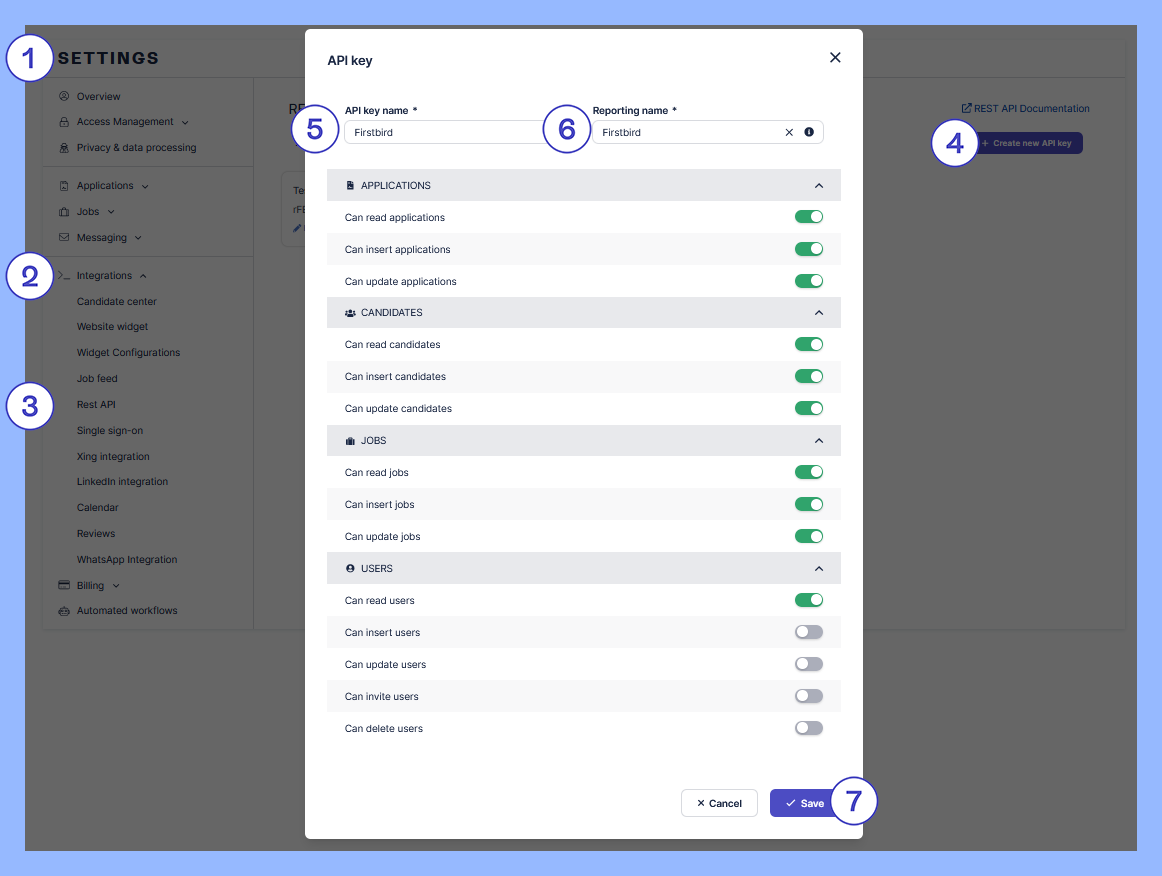Click the info icon in Reporting name field
This screenshot has height=876, width=1162.
(809, 132)
